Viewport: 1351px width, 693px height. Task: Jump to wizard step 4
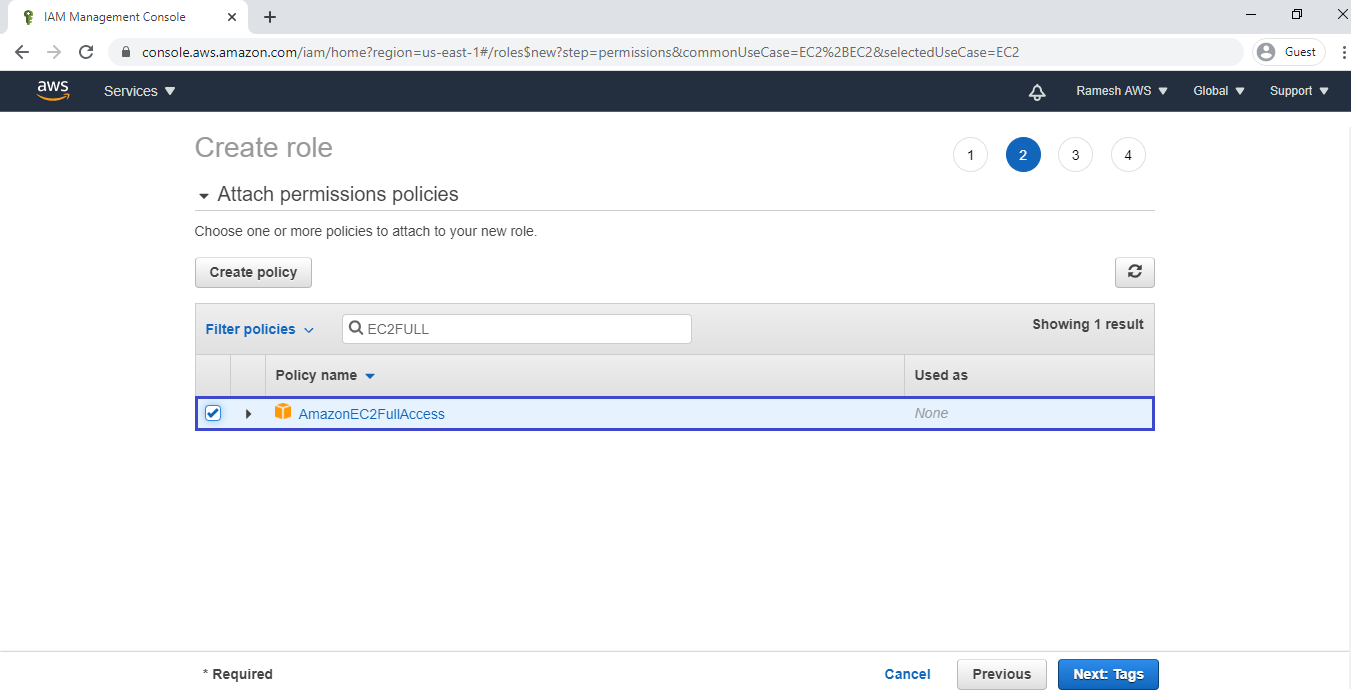pos(1128,155)
